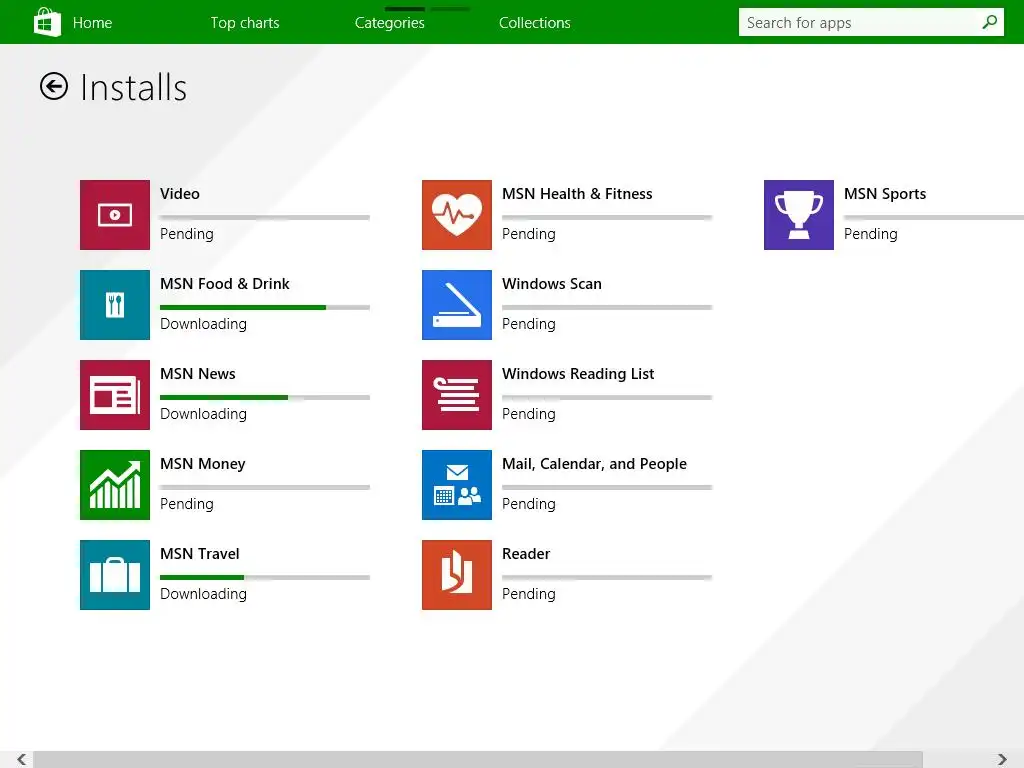Click the Installs page heading
The height and width of the screenshot is (768, 1024).
point(134,88)
